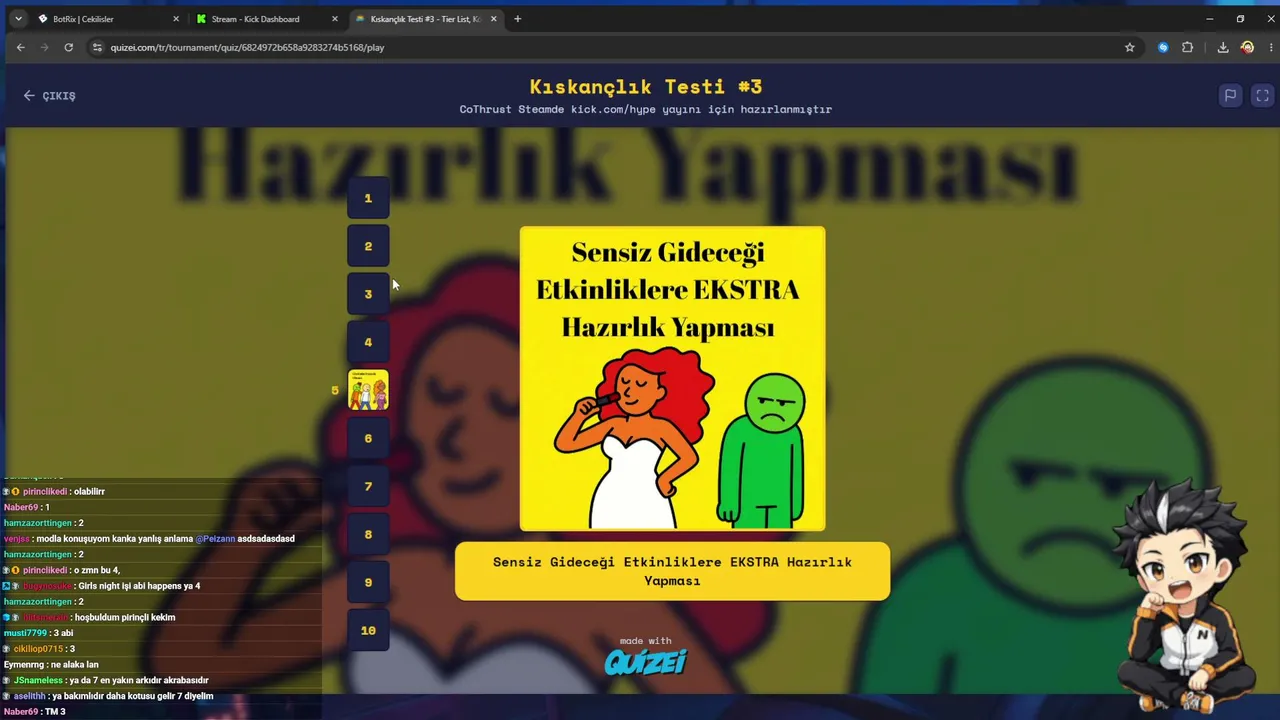Place the card in rank slot 8
Viewport: 1280px width, 720px height.
368,534
